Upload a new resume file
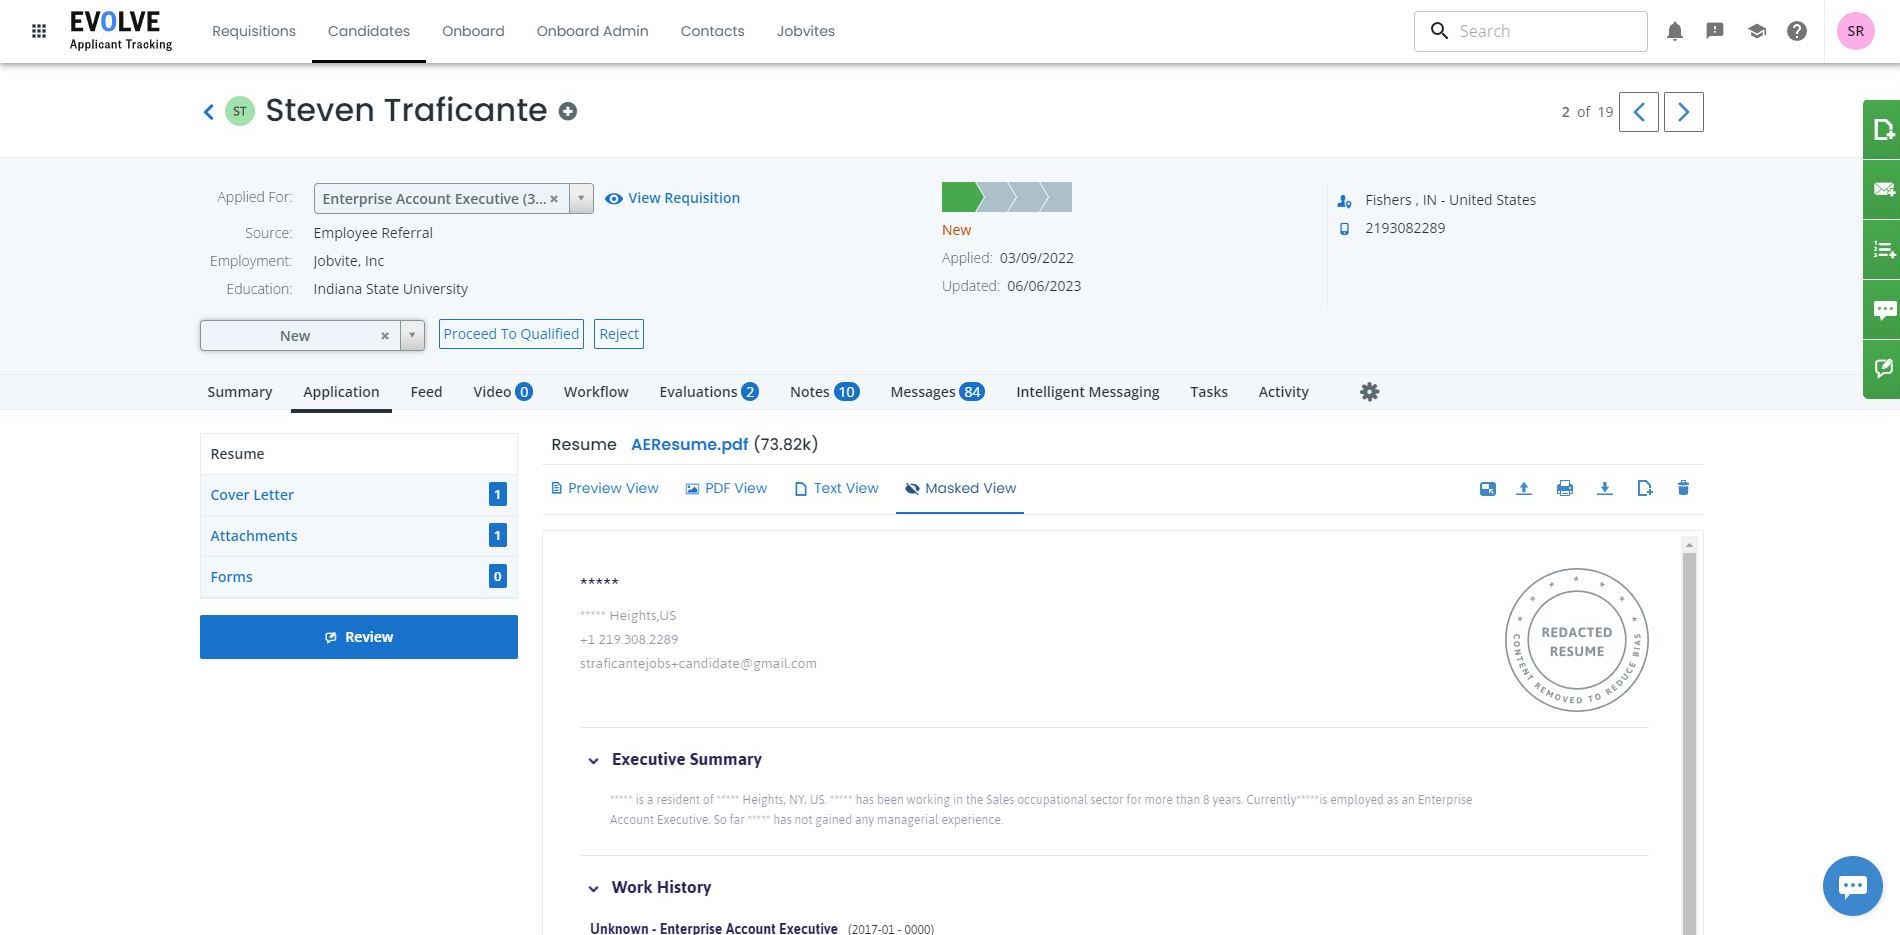 [1524, 488]
